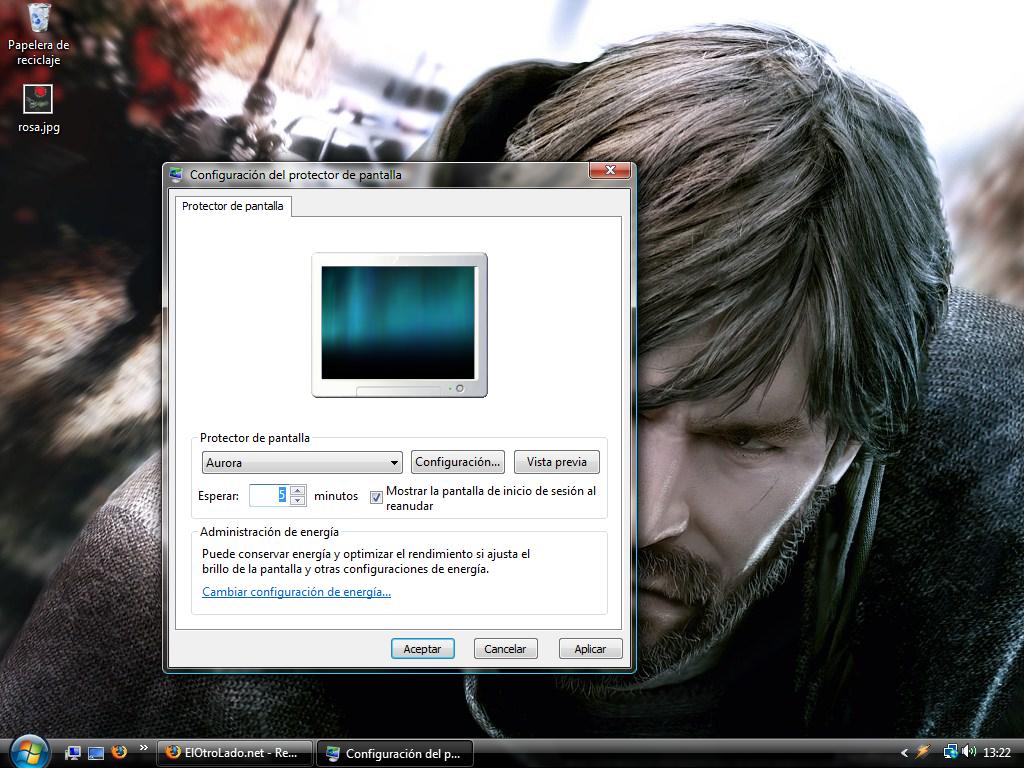This screenshot has width=1024, height=768.
Task: Click the Esperar minutes input field
Action: (268, 495)
